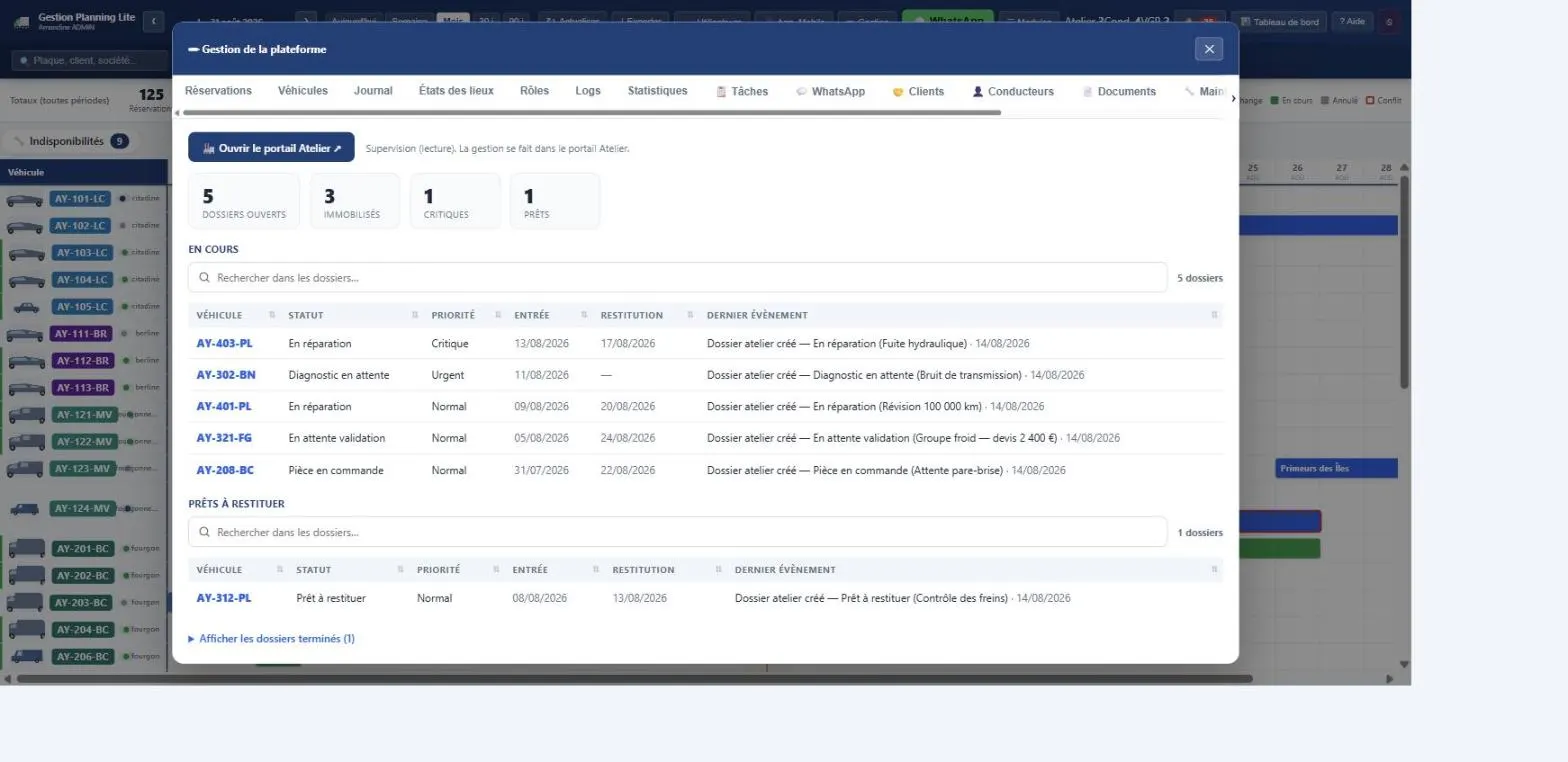
Task: Open the Journal tab
Action: pos(373,90)
